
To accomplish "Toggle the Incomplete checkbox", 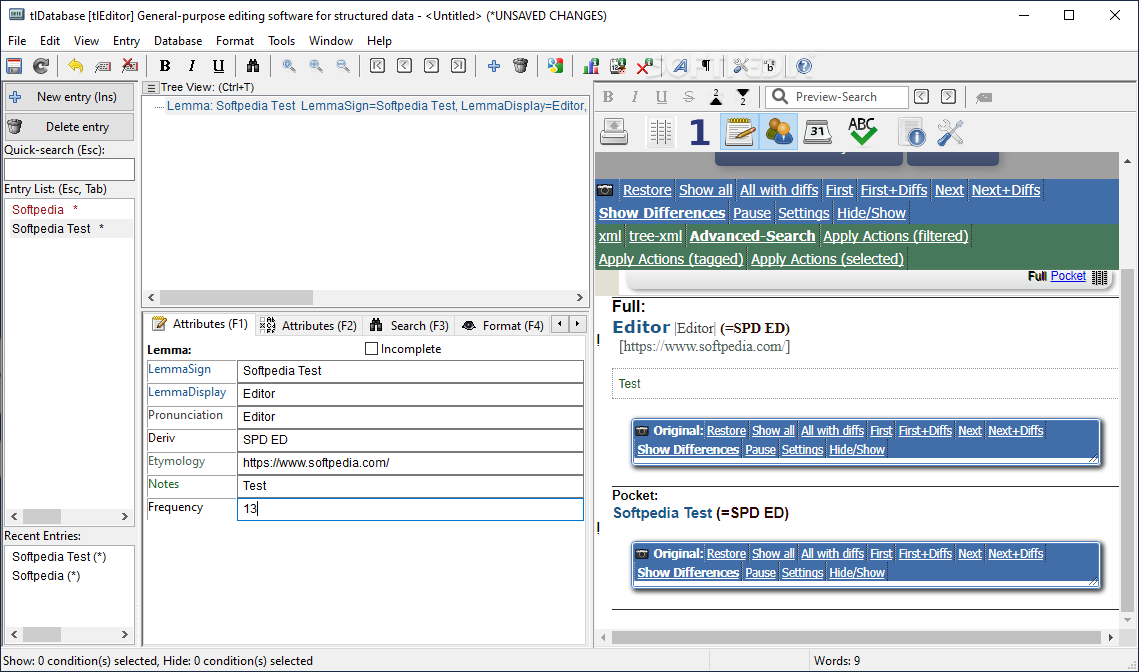I will click(x=371, y=349).
